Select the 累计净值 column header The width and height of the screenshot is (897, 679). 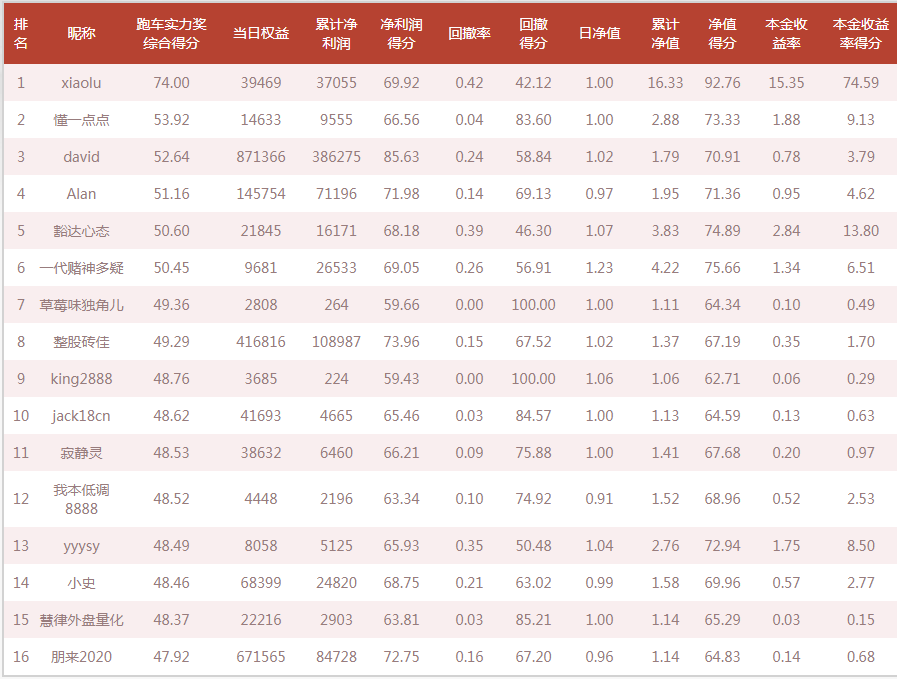point(665,34)
